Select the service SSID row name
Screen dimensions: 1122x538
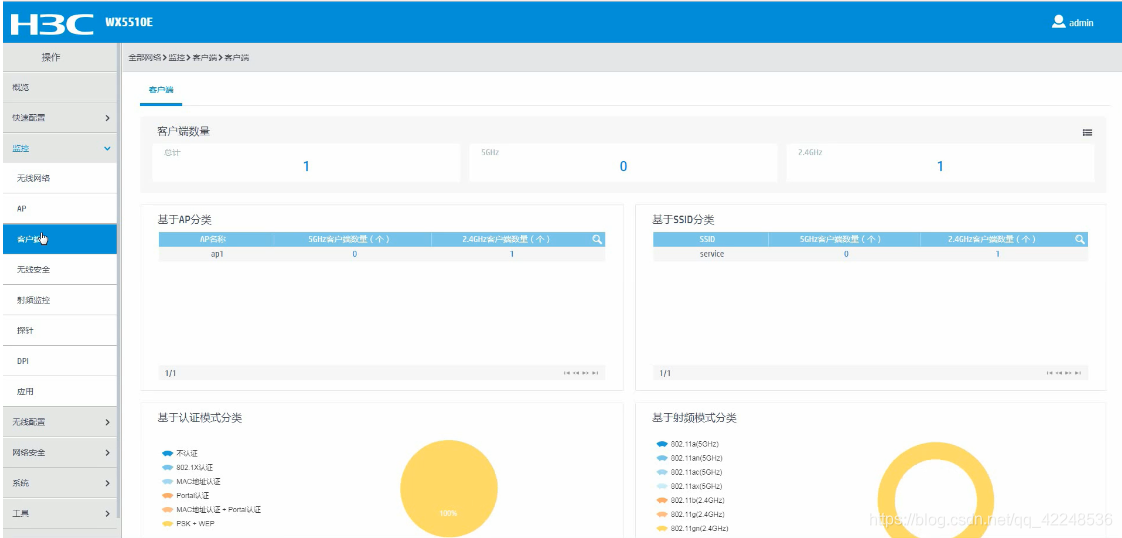(711, 254)
